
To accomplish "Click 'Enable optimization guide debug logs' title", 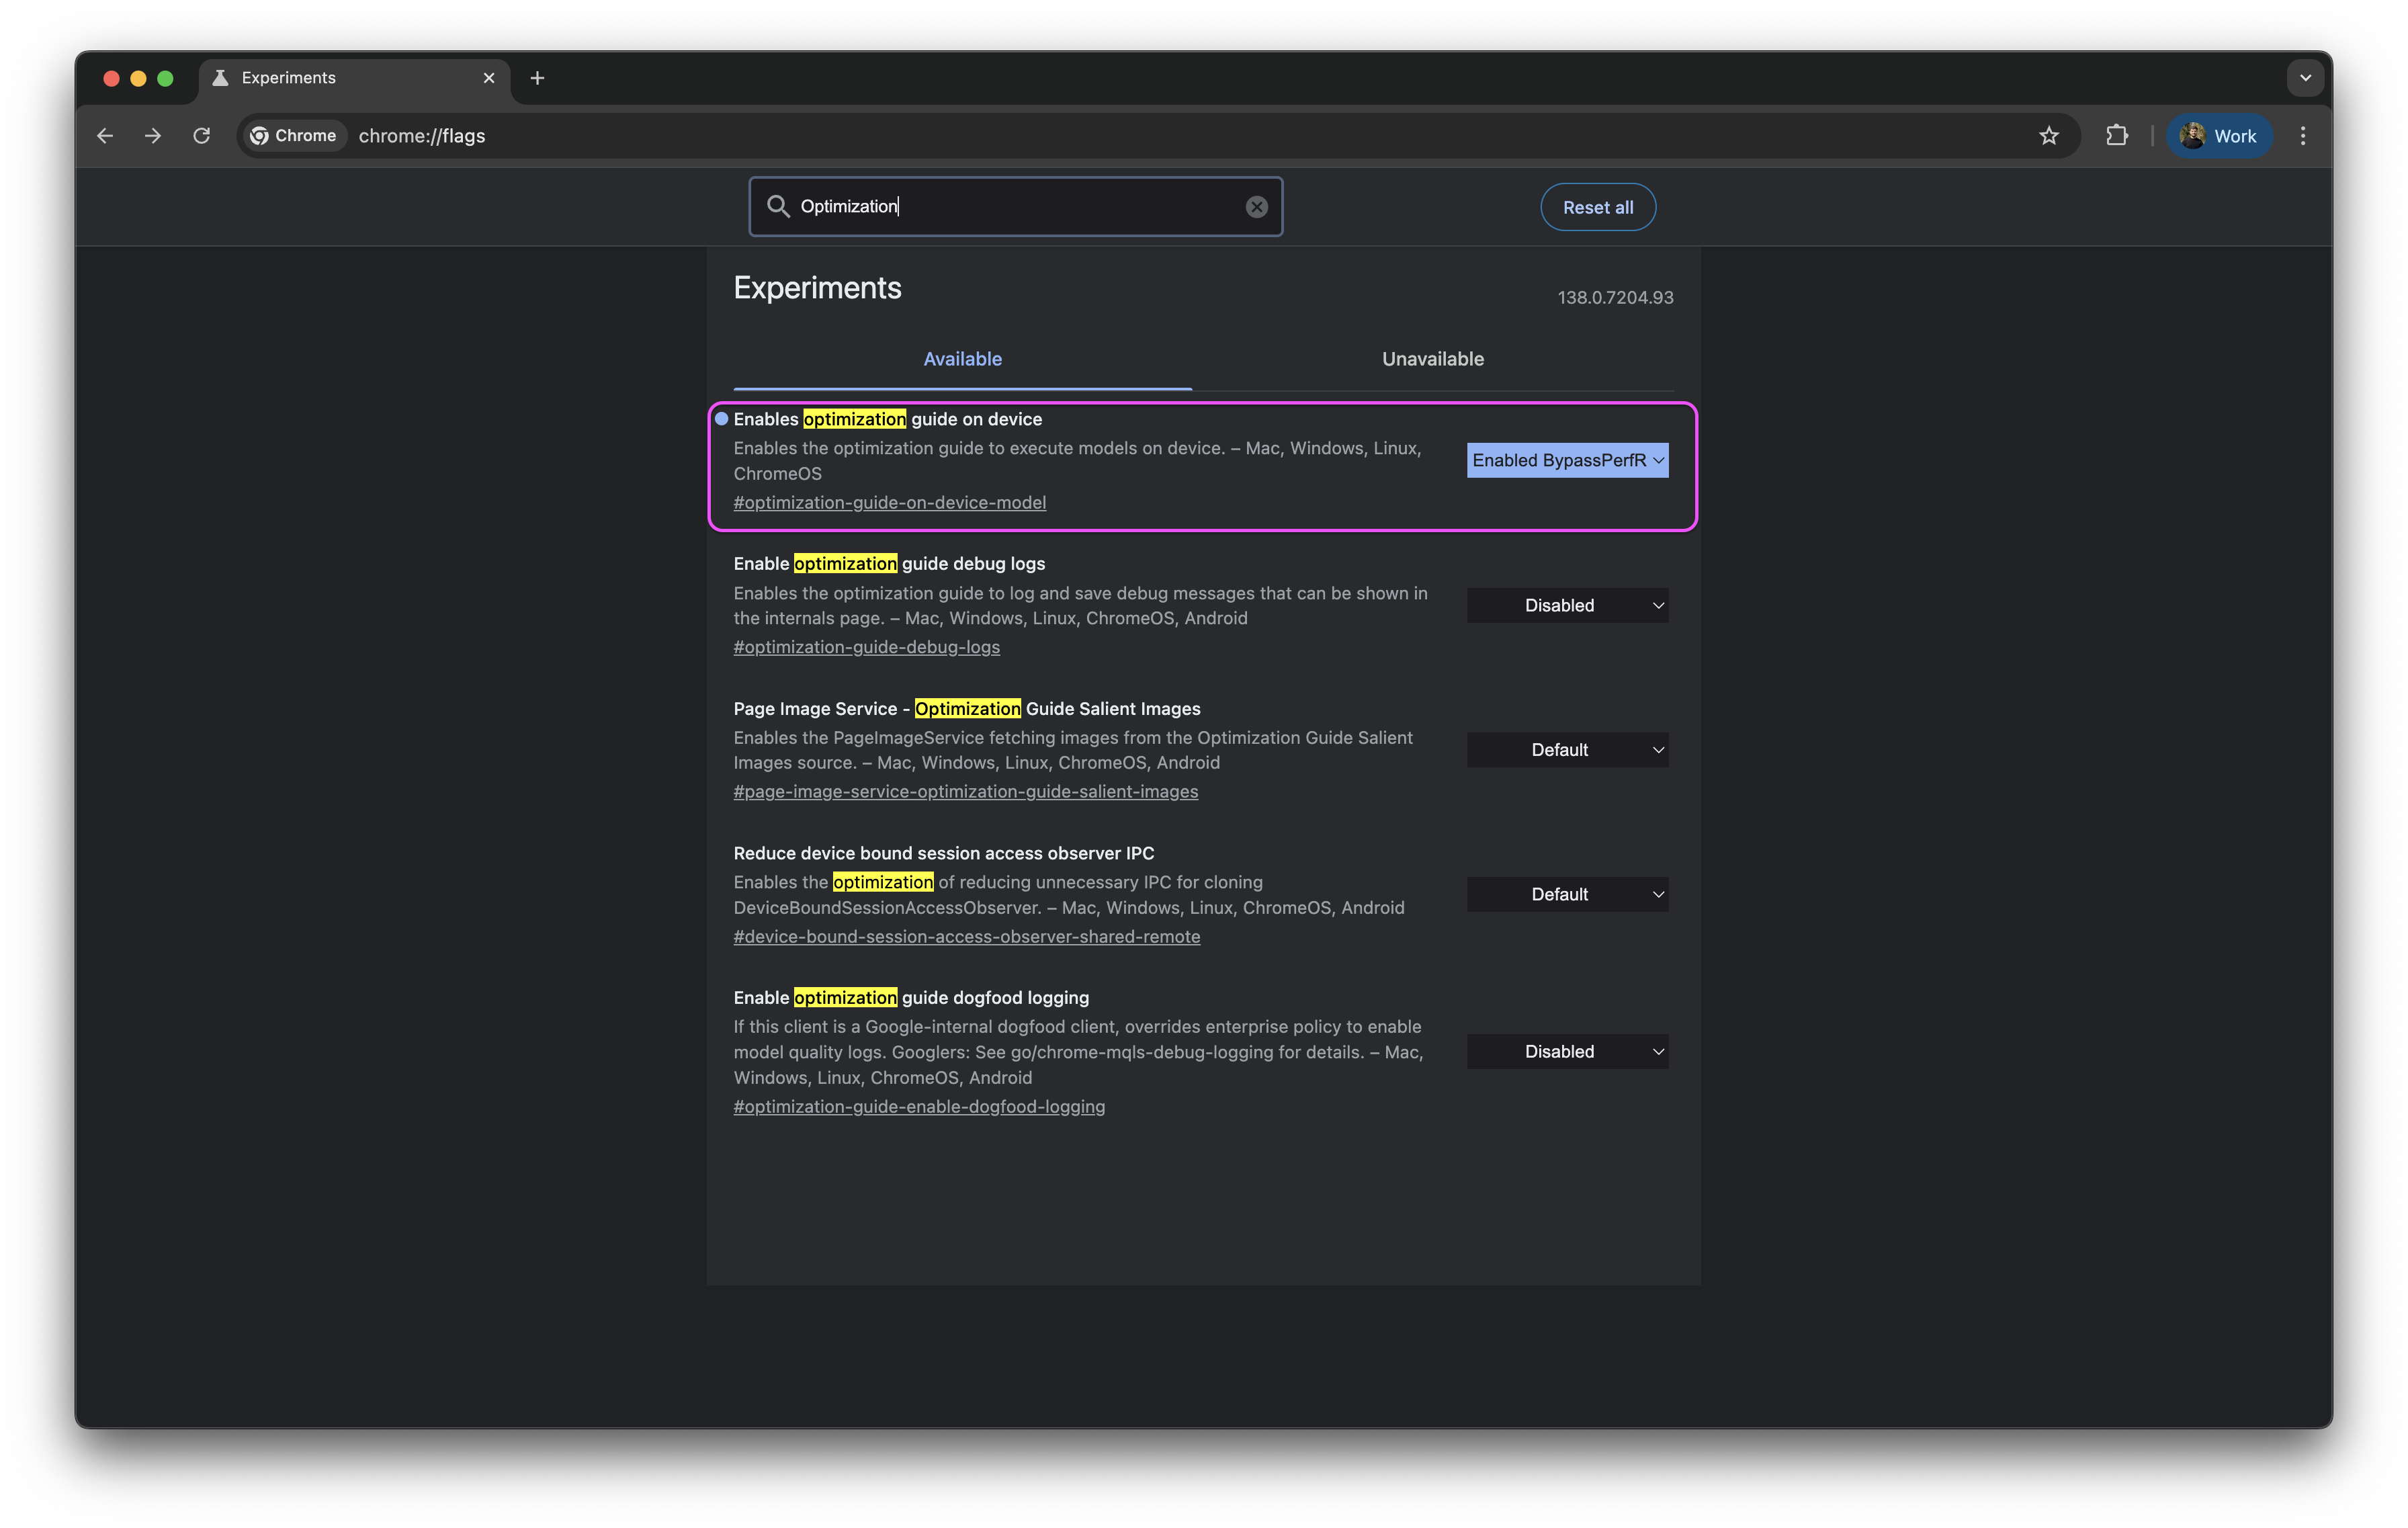I will click(x=889, y=564).
